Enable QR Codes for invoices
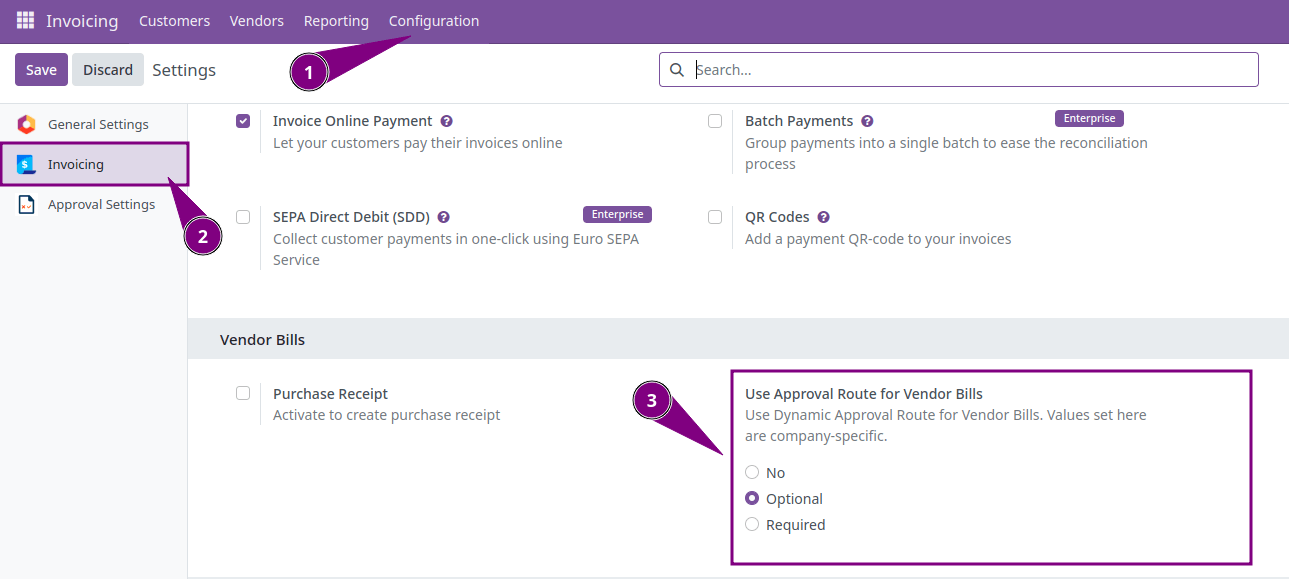The height and width of the screenshot is (579, 1289). tap(715, 216)
